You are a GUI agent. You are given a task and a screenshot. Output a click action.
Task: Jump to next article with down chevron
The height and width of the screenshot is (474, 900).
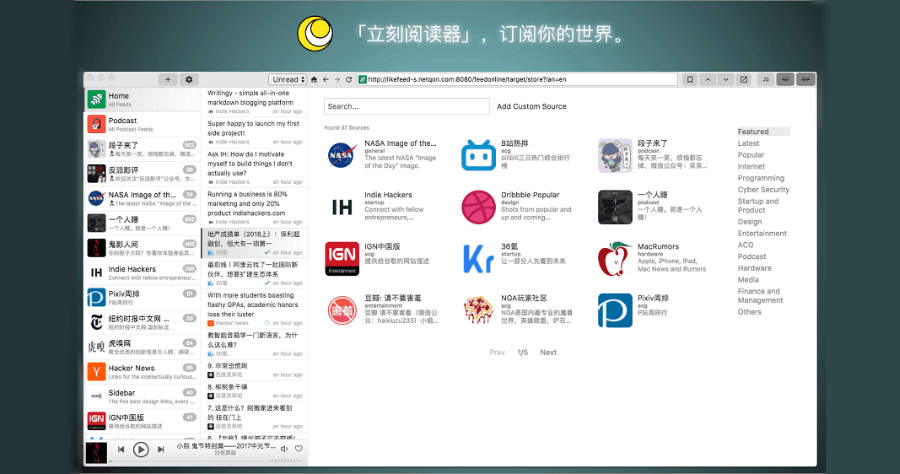point(726,80)
